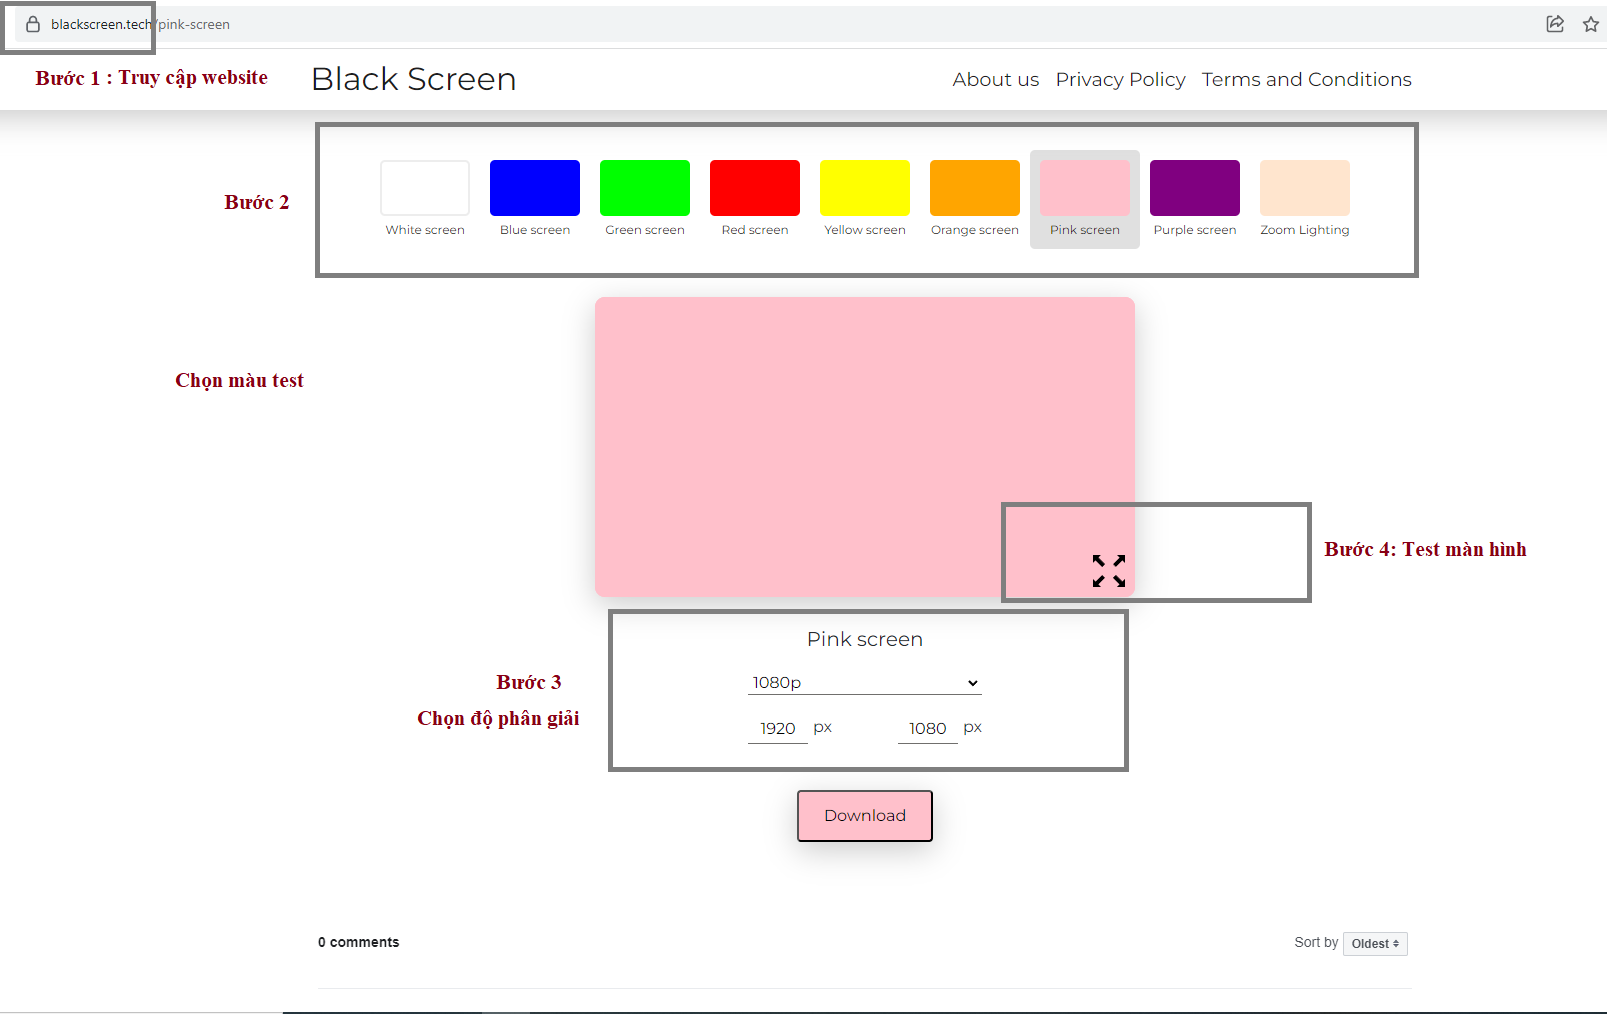This screenshot has width=1607, height=1014.
Task: Open Terms and Conditions link
Action: tap(1306, 79)
